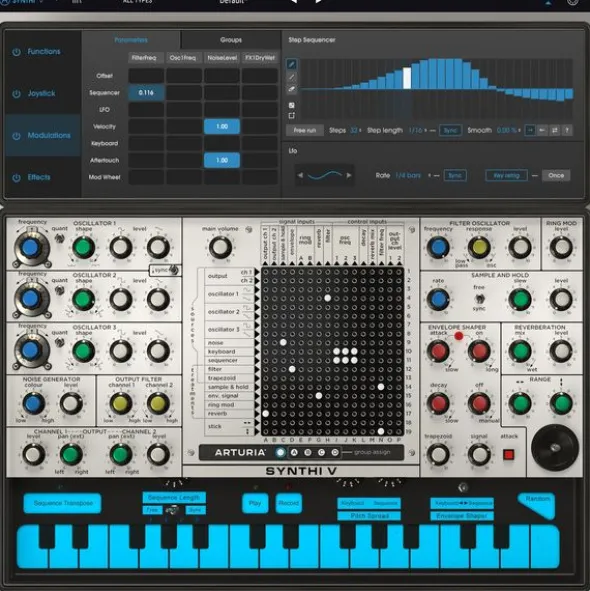Set sequencer direction to random question mark
The width and height of the screenshot is (590, 591).
click(567, 130)
